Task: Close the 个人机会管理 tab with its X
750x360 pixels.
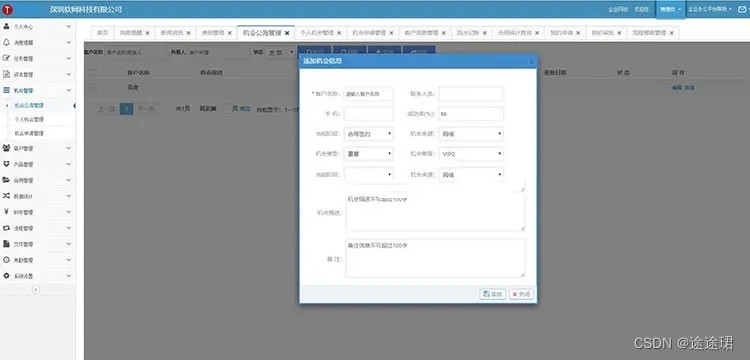Action: tap(339, 33)
